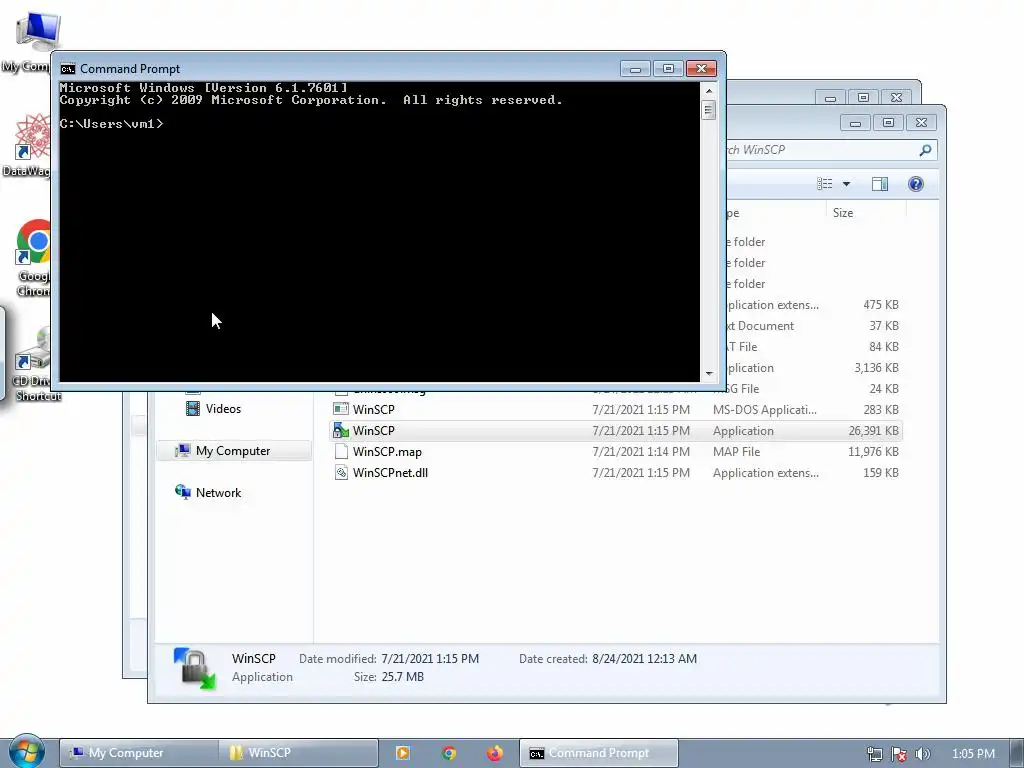Click the MS-DOS Applicati... type cell
This screenshot has width=1024, height=768.
click(765, 409)
